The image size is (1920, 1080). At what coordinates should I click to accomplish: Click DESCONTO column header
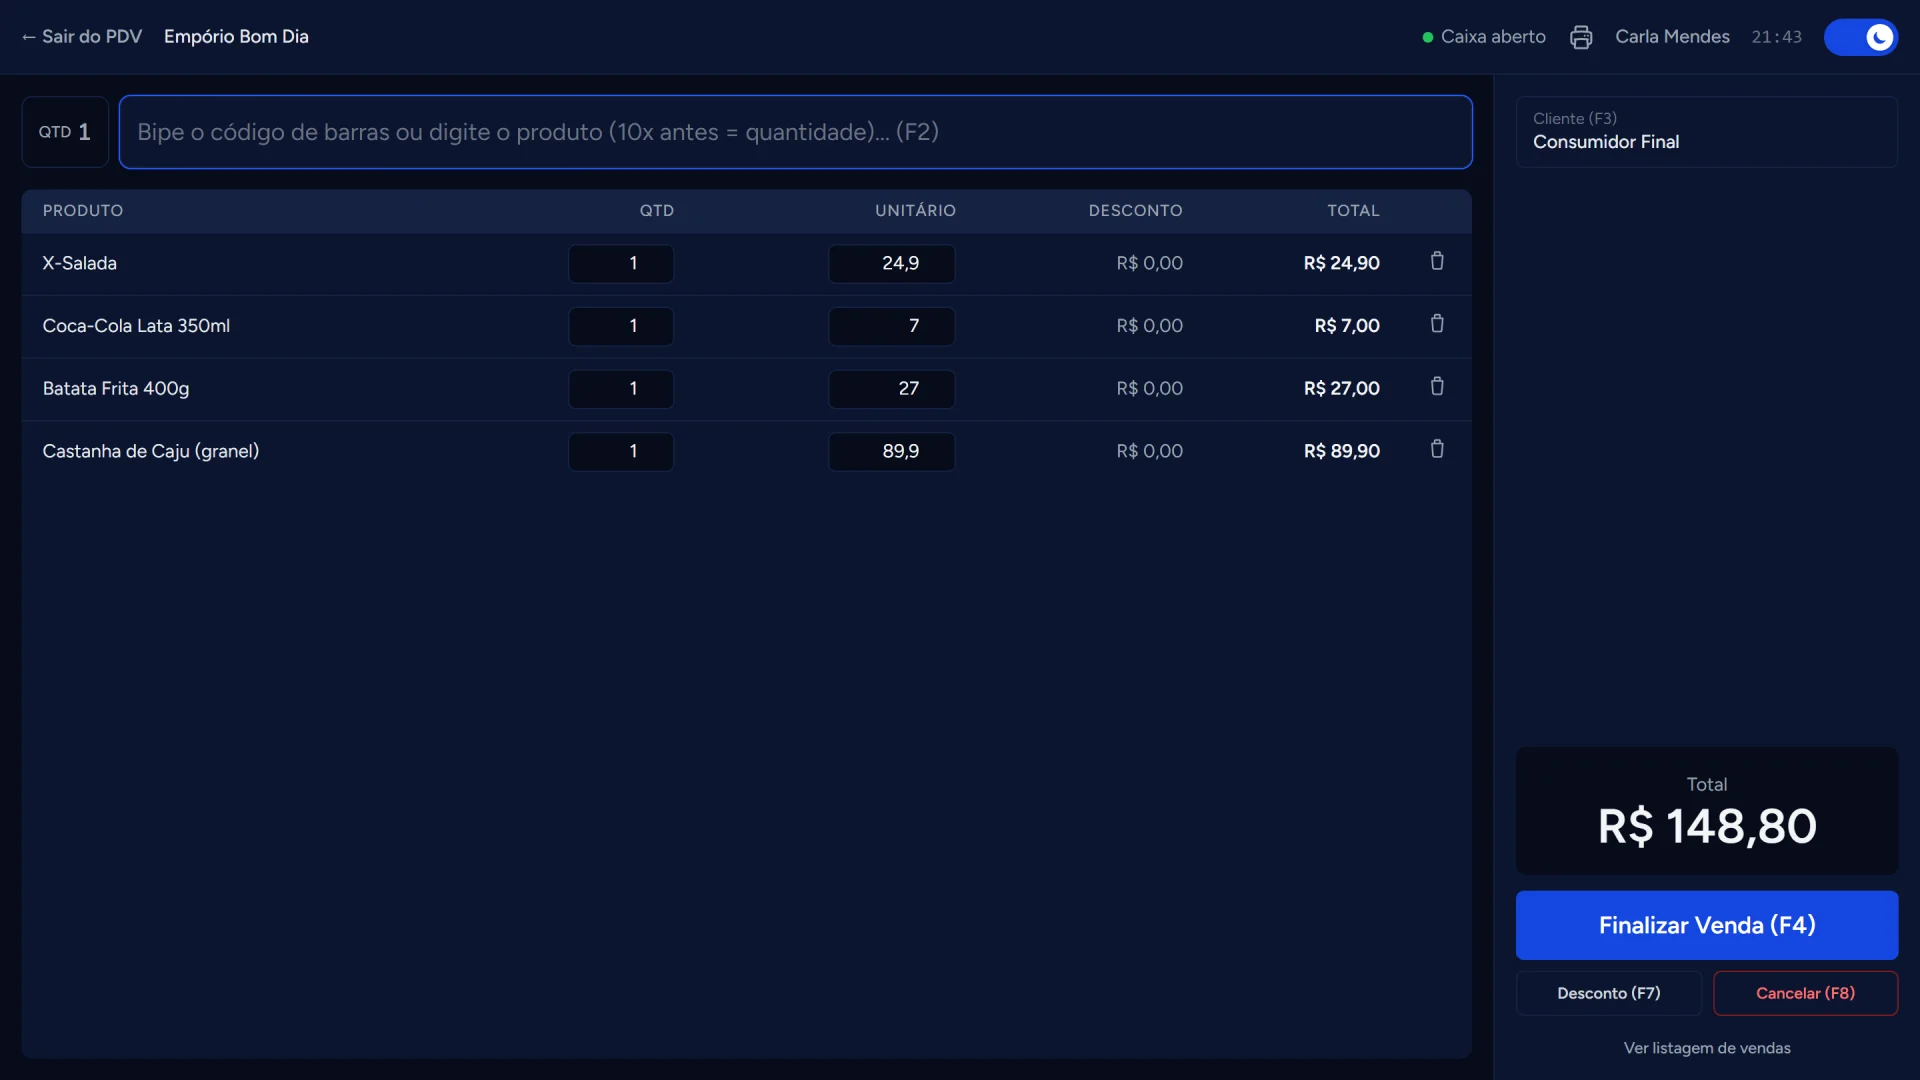[1135, 211]
